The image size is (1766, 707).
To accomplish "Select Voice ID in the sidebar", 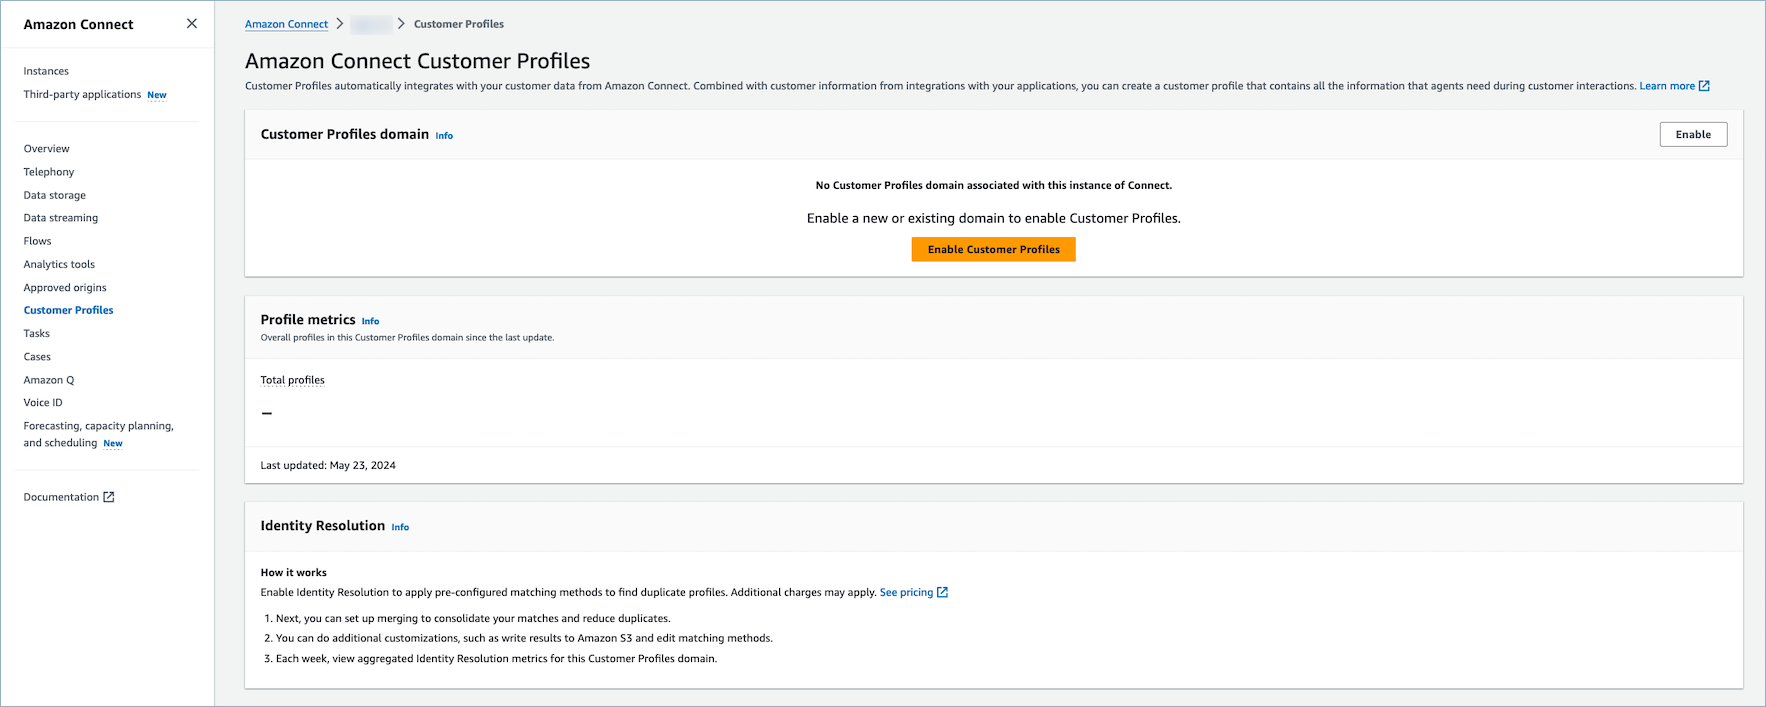I will pyautogui.click(x=43, y=403).
